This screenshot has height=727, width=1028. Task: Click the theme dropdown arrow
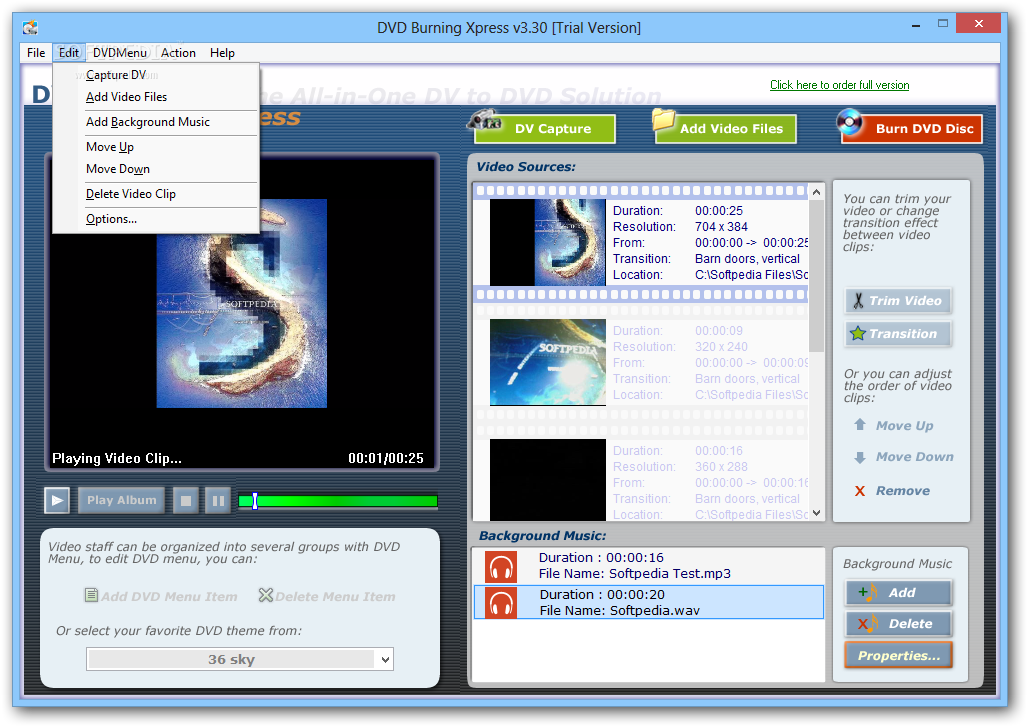[386, 659]
